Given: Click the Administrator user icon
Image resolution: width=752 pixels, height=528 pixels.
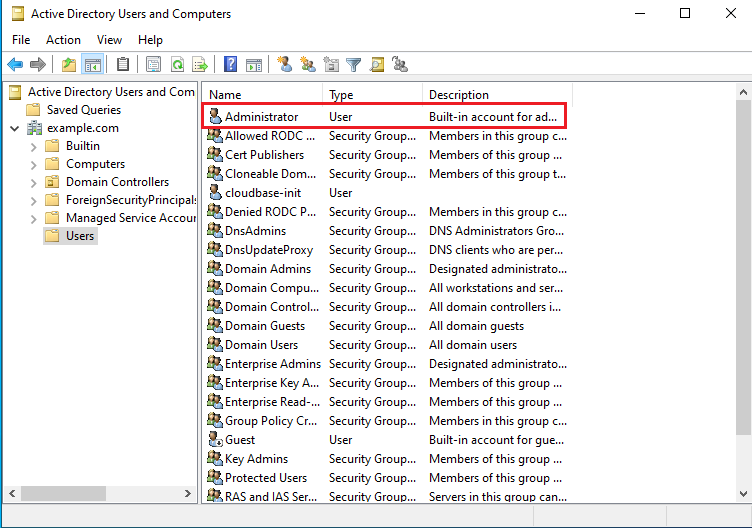Looking at the screenshot, I should tap(216, 116).
